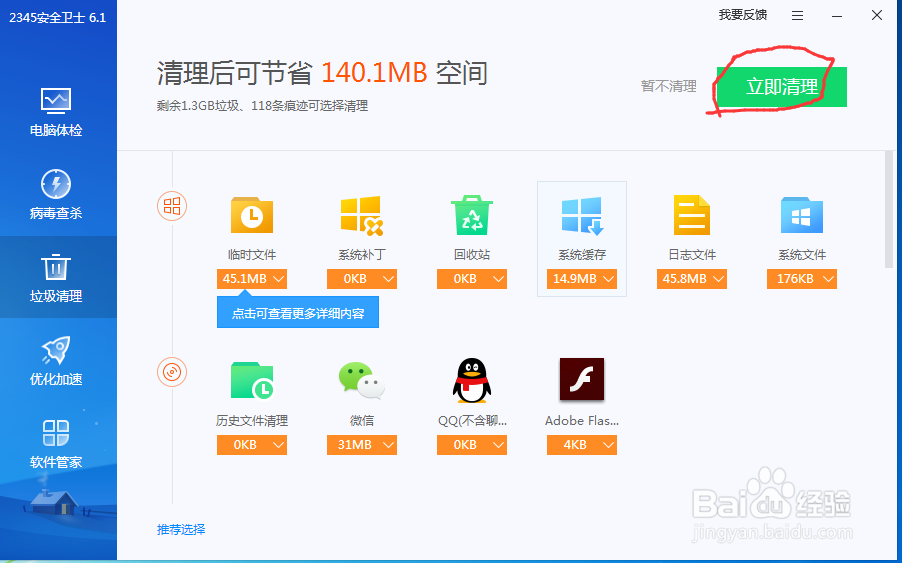Expand the QQ 0KB dropdown
This screenshot has width=902, height=563.
tap(472, 445)
